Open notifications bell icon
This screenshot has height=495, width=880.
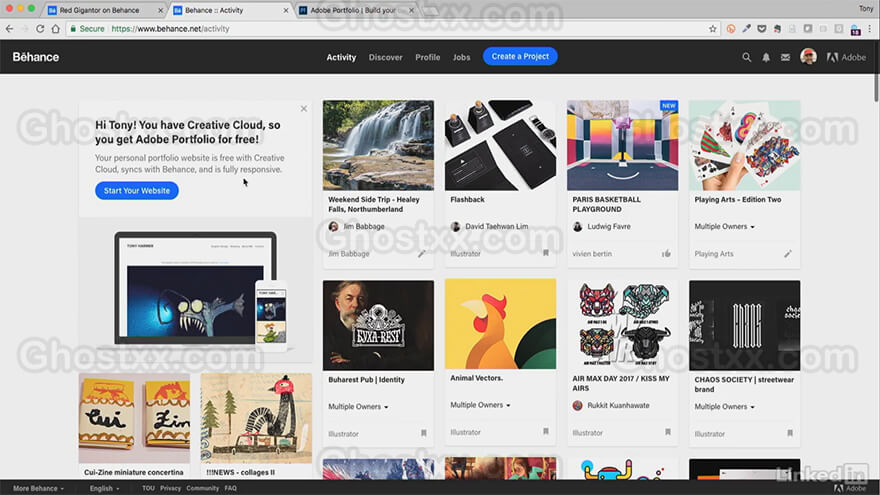766,57
